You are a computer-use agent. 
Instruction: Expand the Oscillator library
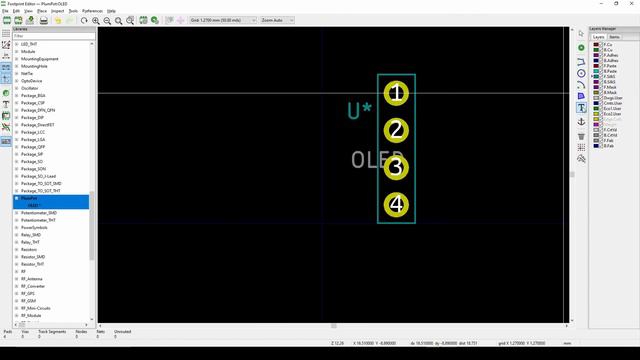point(17,88)
